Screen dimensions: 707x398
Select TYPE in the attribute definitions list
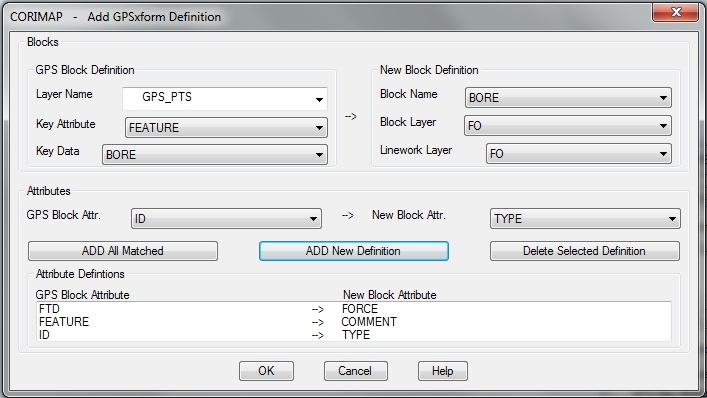click(x=356, y=335)
